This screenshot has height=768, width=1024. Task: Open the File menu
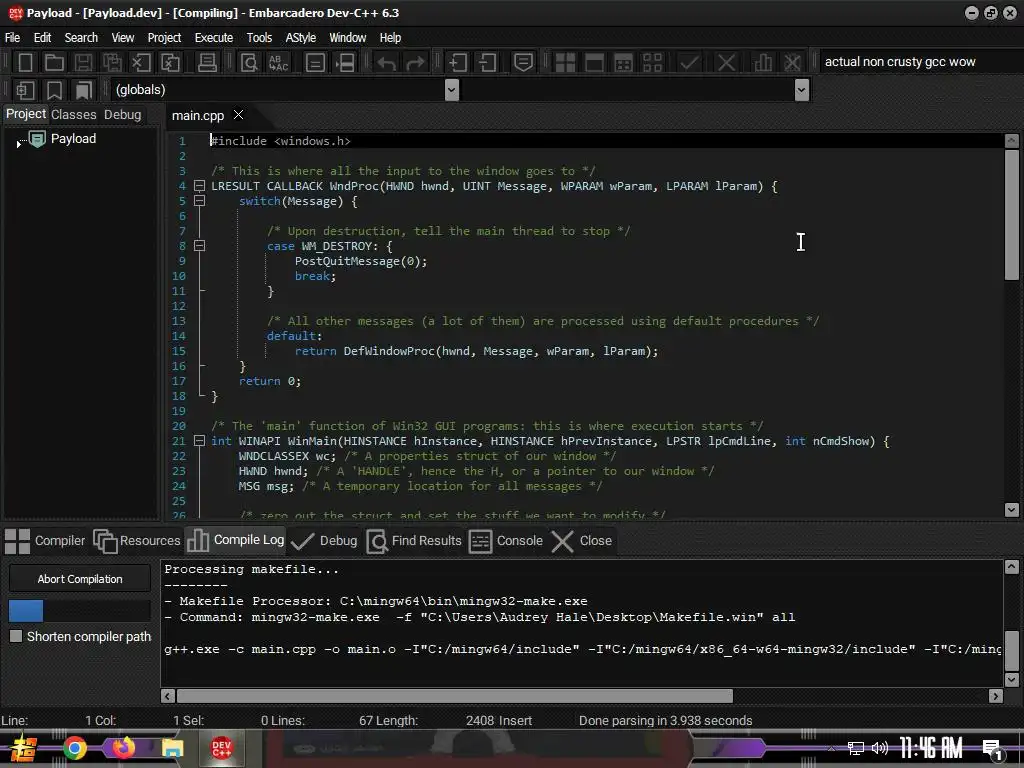pyautogui.click(x=12, y=38)
